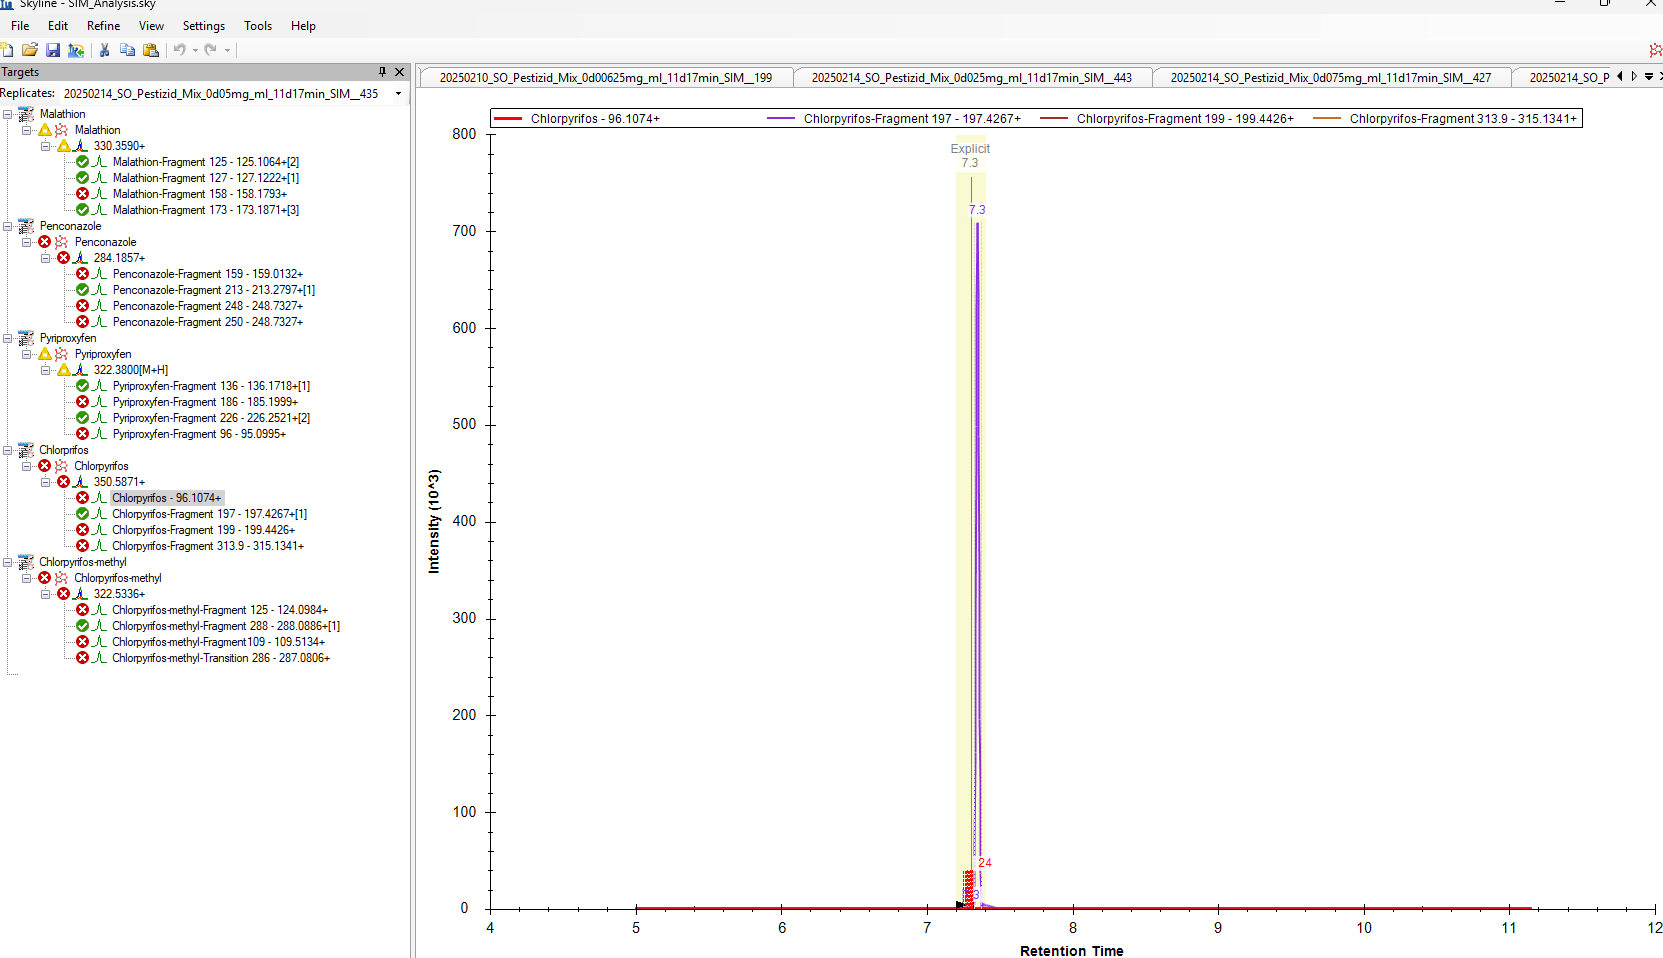The width and height of the screenshot is (1663, 958).
Task: Save the document with the floppy disk icon
Action: [x=53, y=50]
